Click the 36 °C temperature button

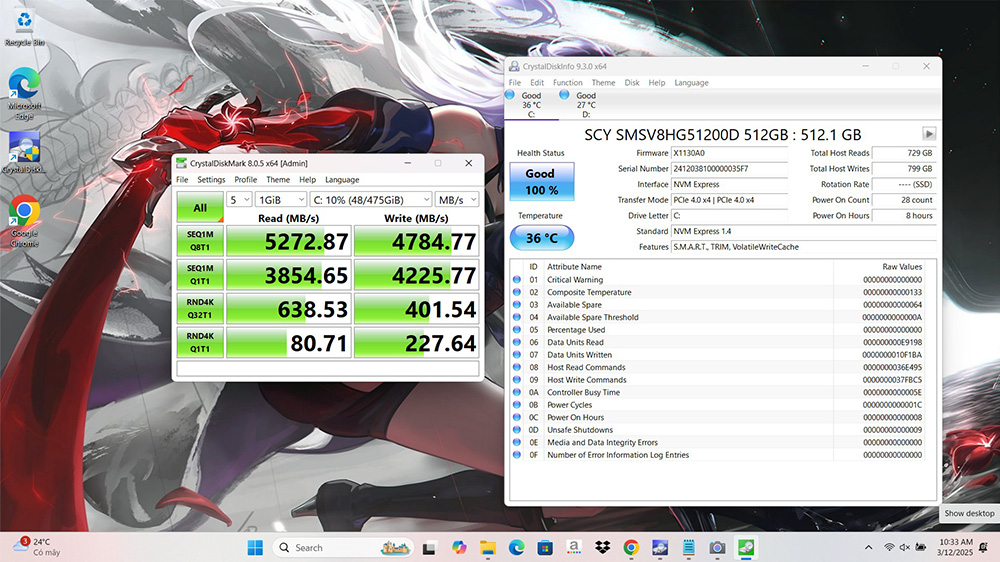coord(541,238)
